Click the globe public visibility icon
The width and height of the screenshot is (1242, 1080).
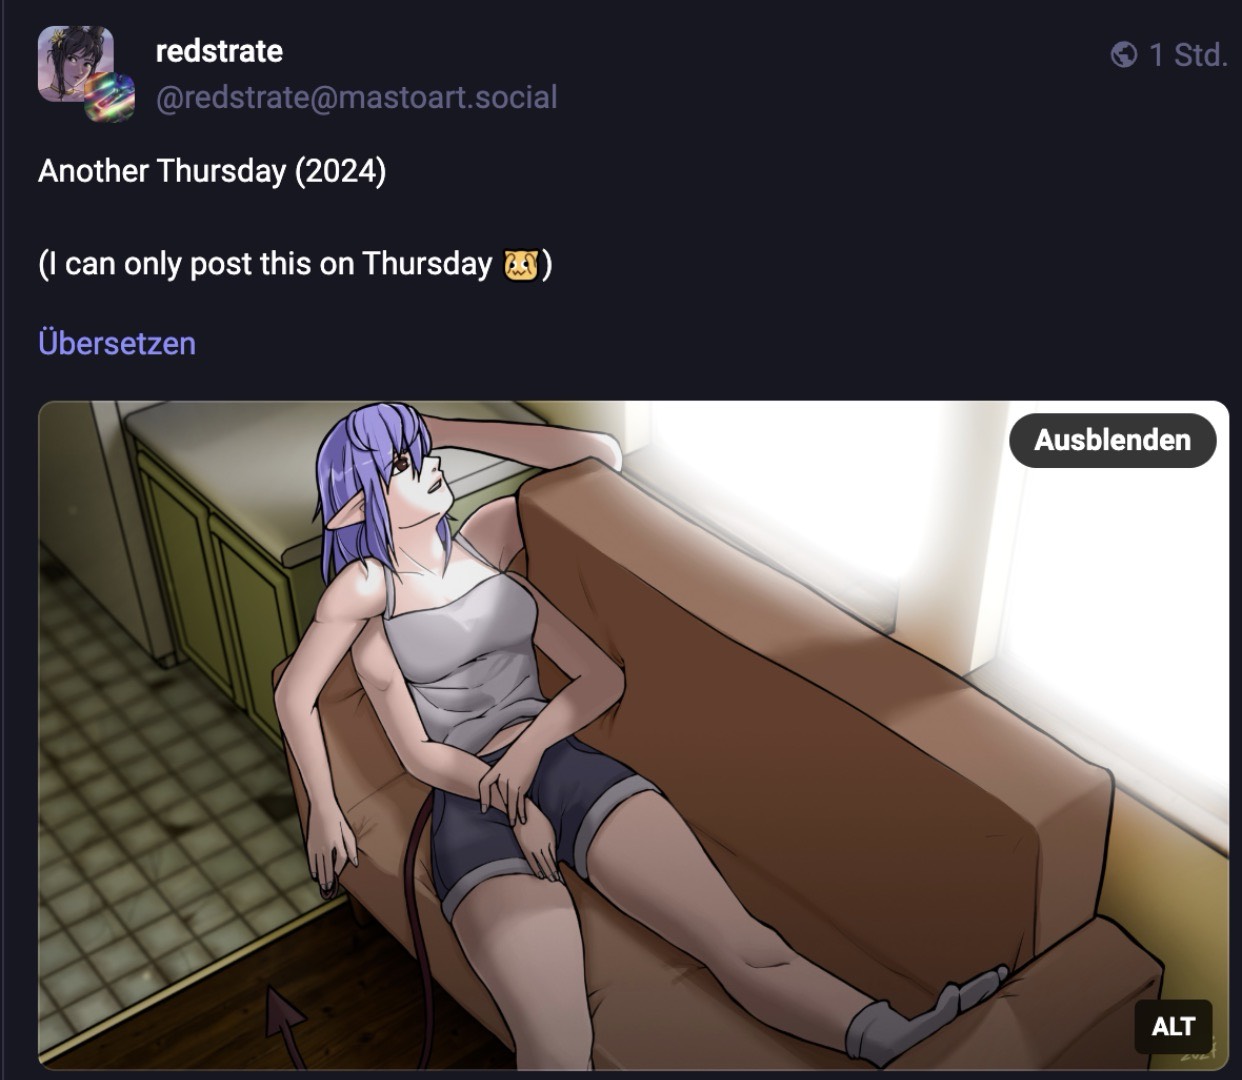pos(1124,54)
